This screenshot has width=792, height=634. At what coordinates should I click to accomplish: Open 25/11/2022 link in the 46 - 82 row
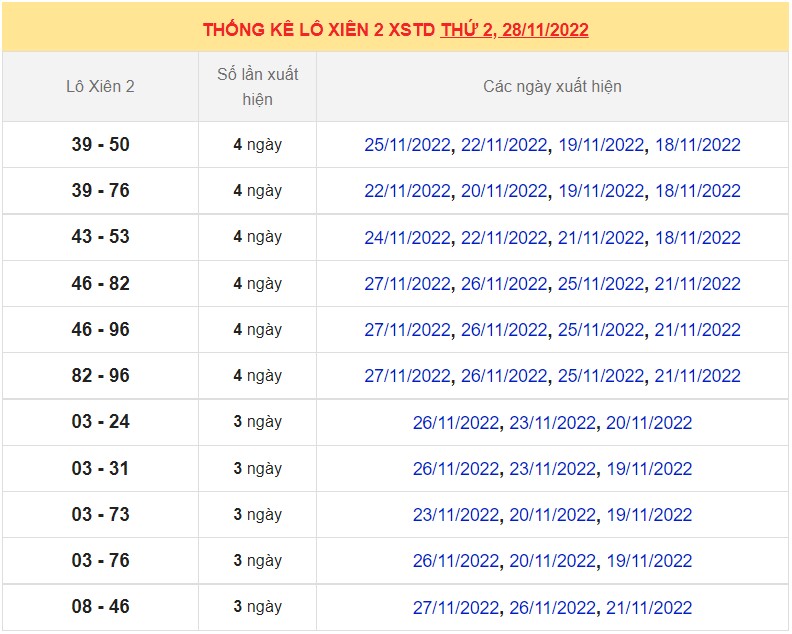click(x=601, y=284)
